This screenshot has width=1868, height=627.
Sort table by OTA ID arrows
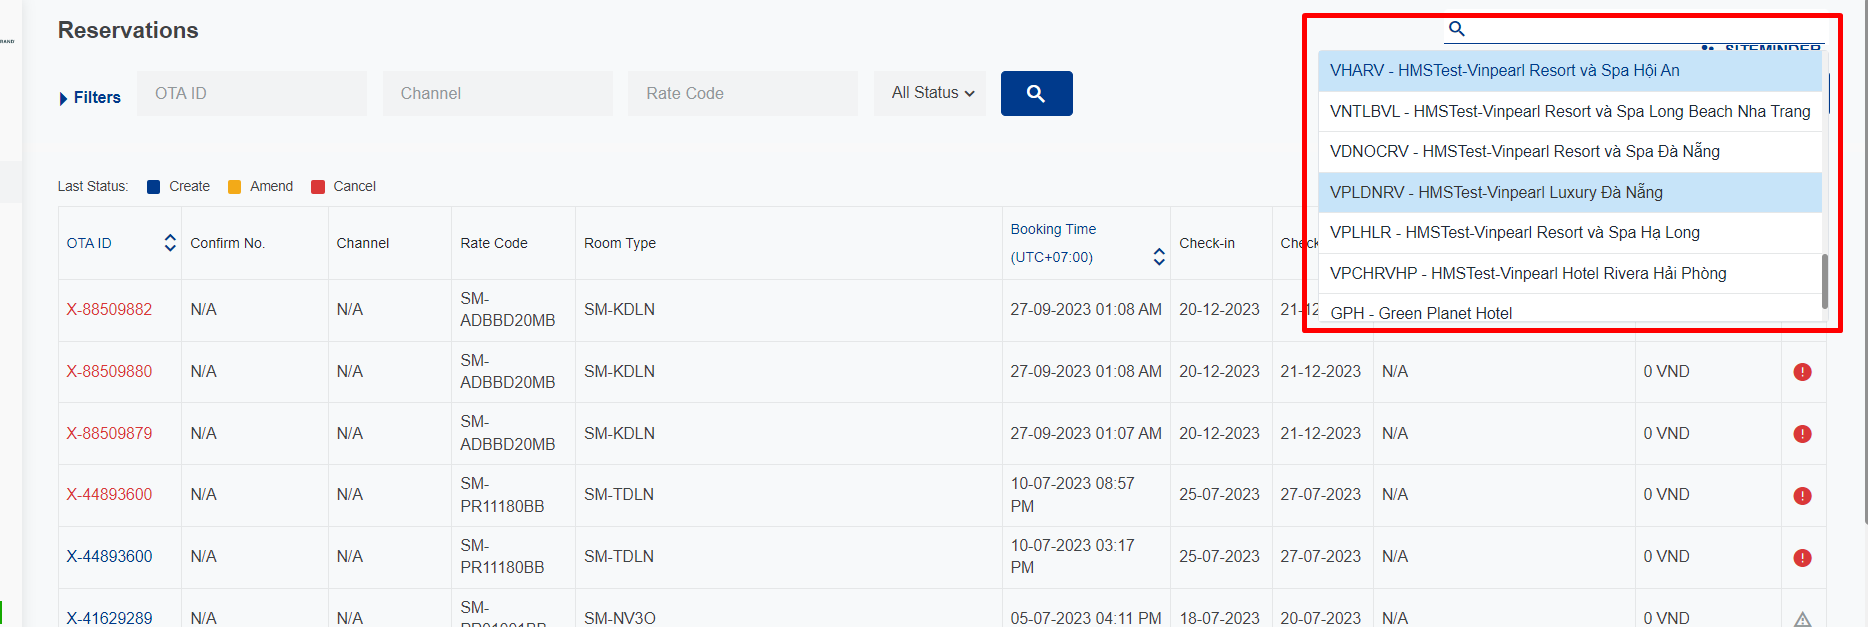tap(170, 243)
